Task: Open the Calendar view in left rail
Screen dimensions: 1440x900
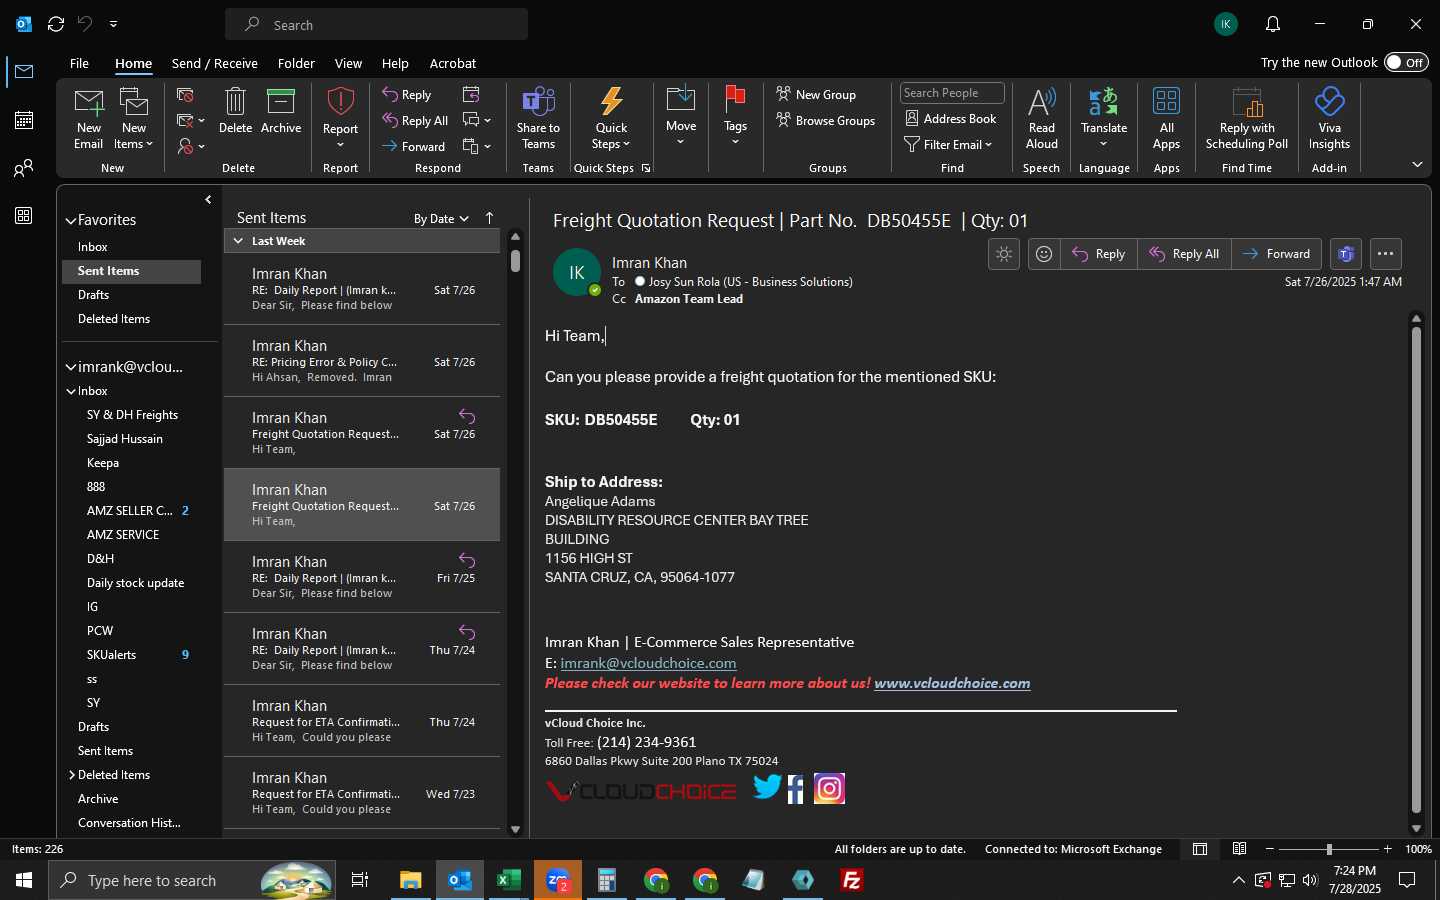Action: pos(24,120)
